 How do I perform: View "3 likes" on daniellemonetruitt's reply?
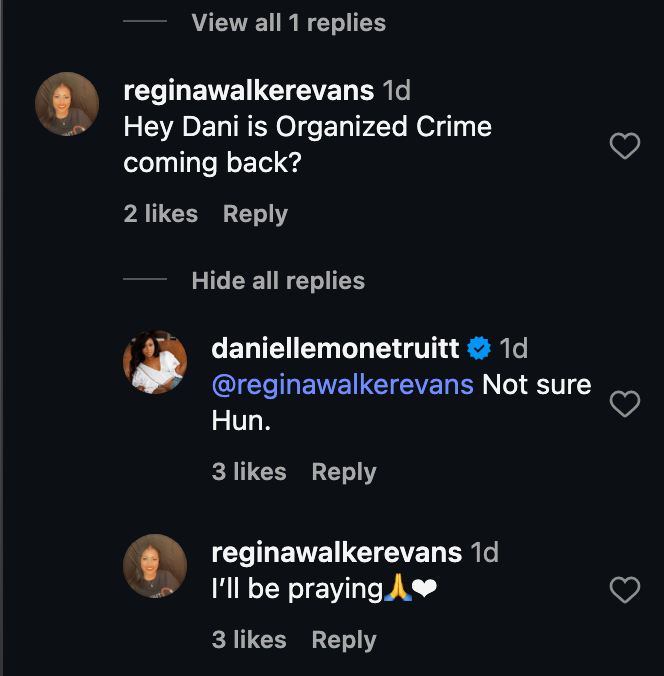(249, 472)
